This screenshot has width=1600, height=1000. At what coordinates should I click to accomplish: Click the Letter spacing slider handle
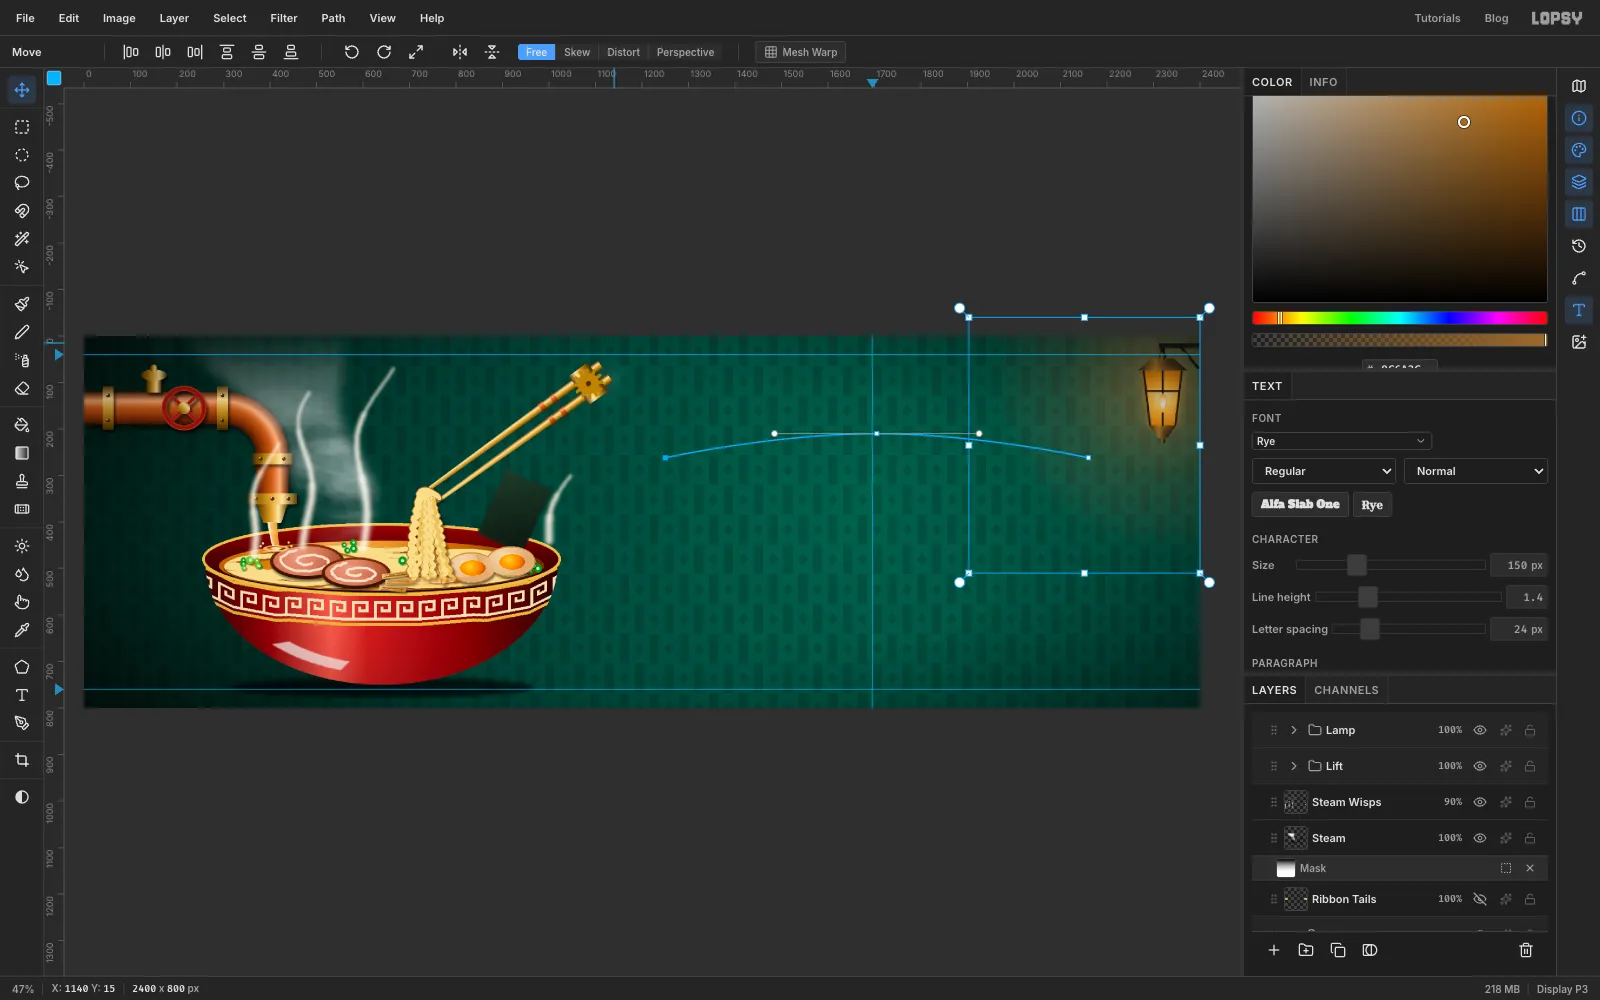coord(1370,629)
